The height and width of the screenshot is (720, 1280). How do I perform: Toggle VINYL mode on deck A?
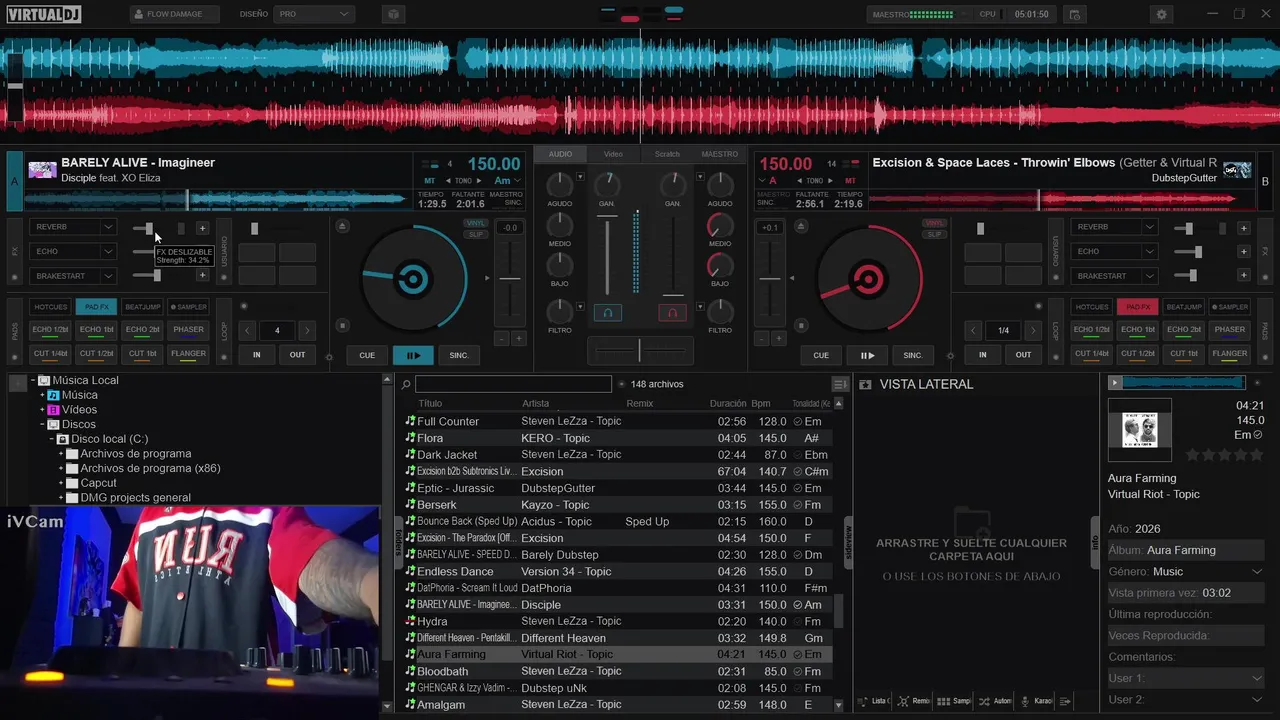tap(476, 223)
